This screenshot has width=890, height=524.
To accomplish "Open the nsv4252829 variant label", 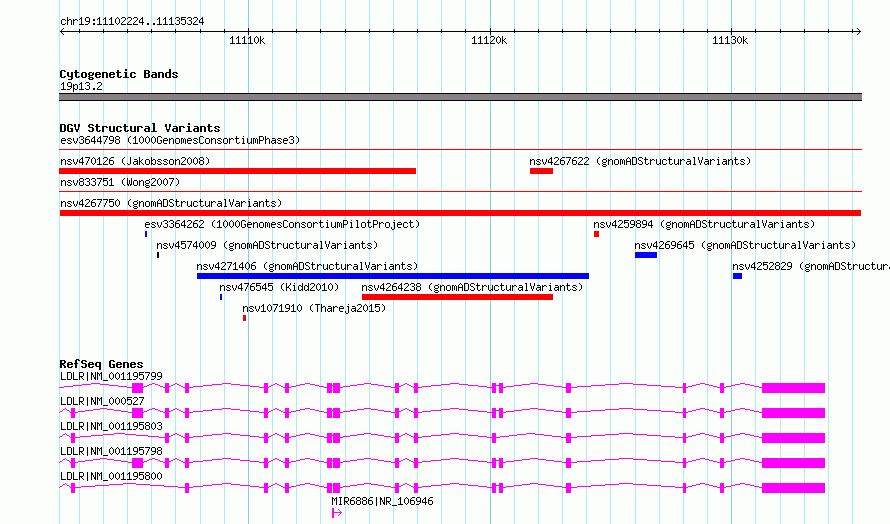I will click(811, 266).
